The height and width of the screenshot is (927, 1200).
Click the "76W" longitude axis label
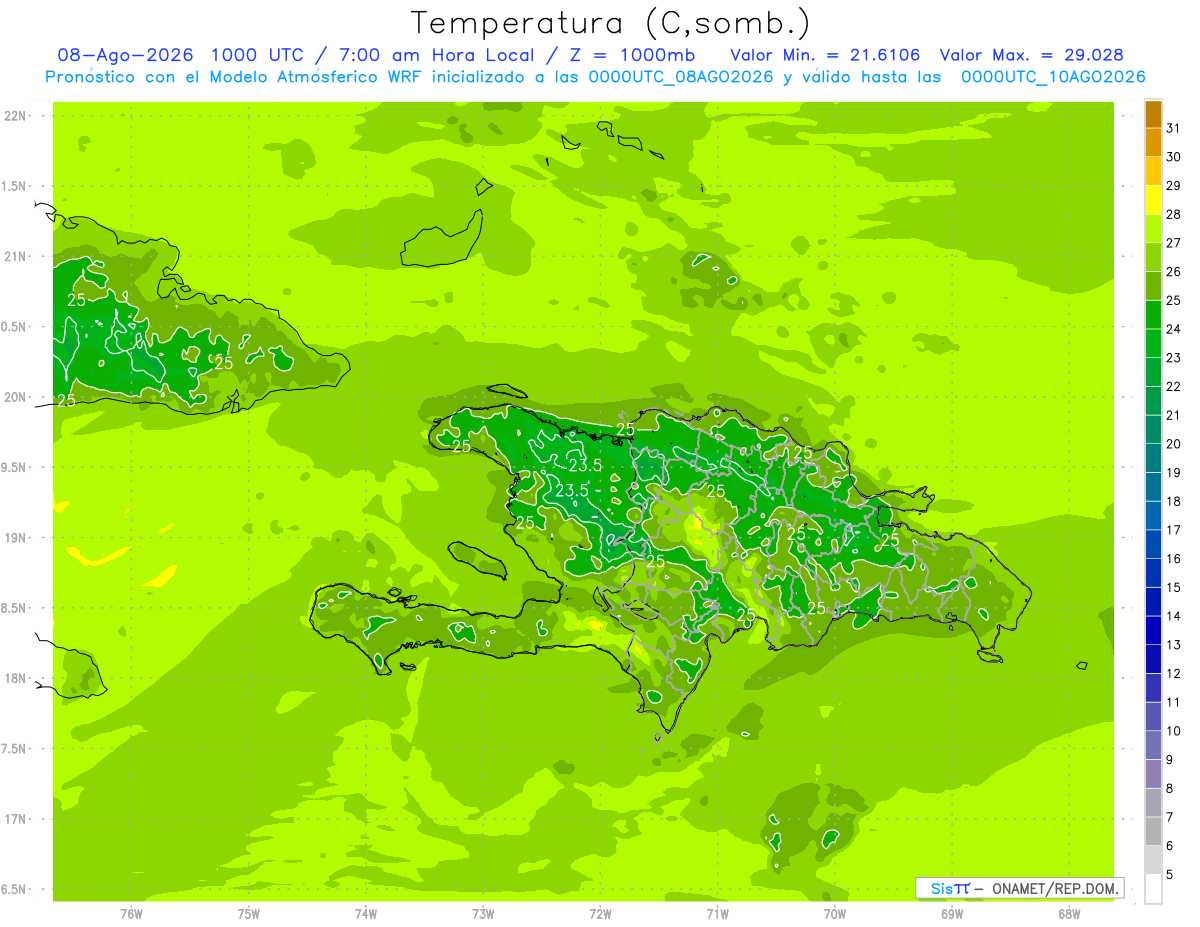(131, 914)
